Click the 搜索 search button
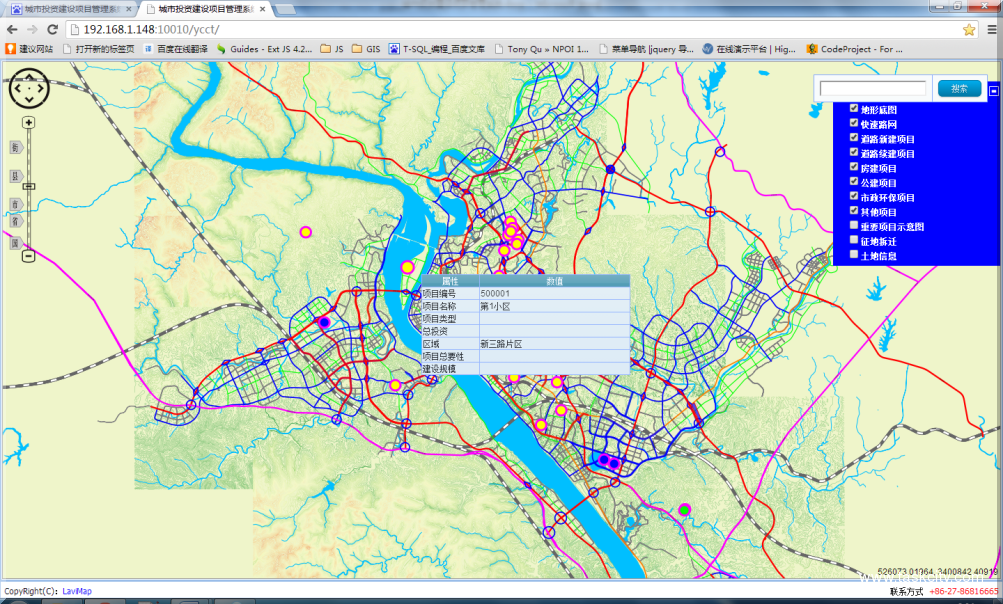The height and width of the screenshot is (604, 1003). (959, 89)
